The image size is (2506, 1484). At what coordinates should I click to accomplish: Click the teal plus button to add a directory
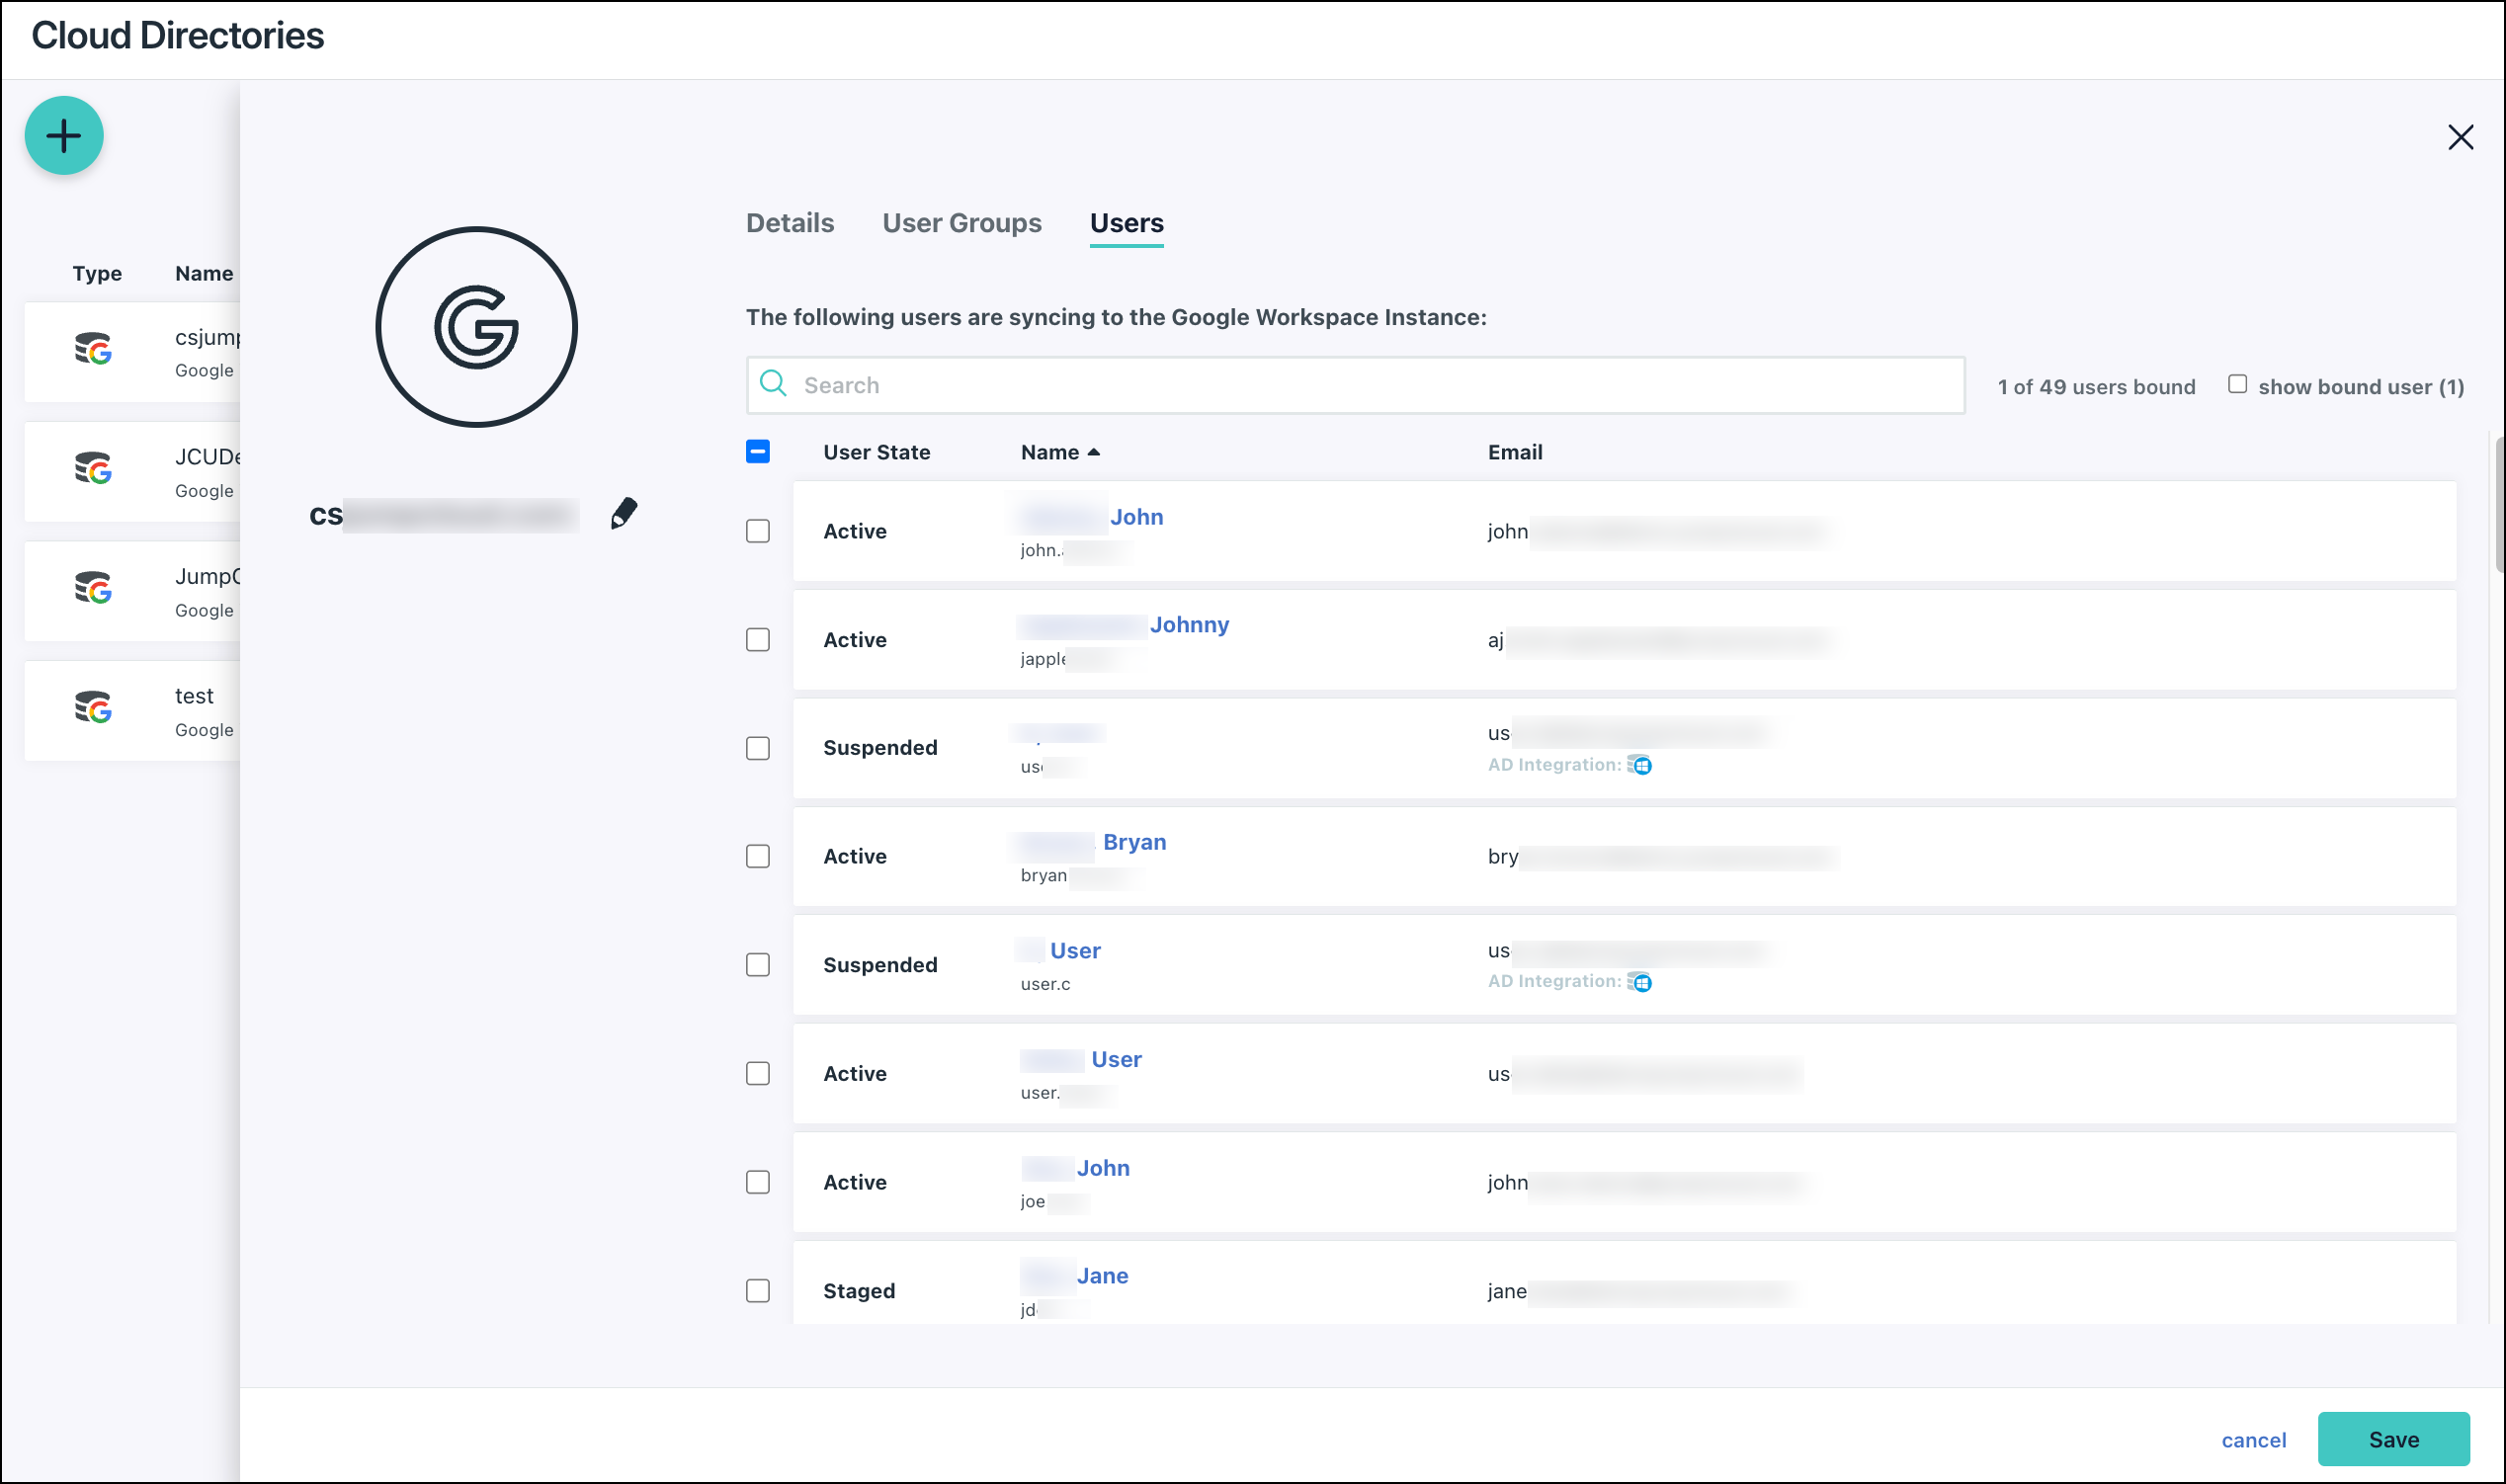point(63,135)
